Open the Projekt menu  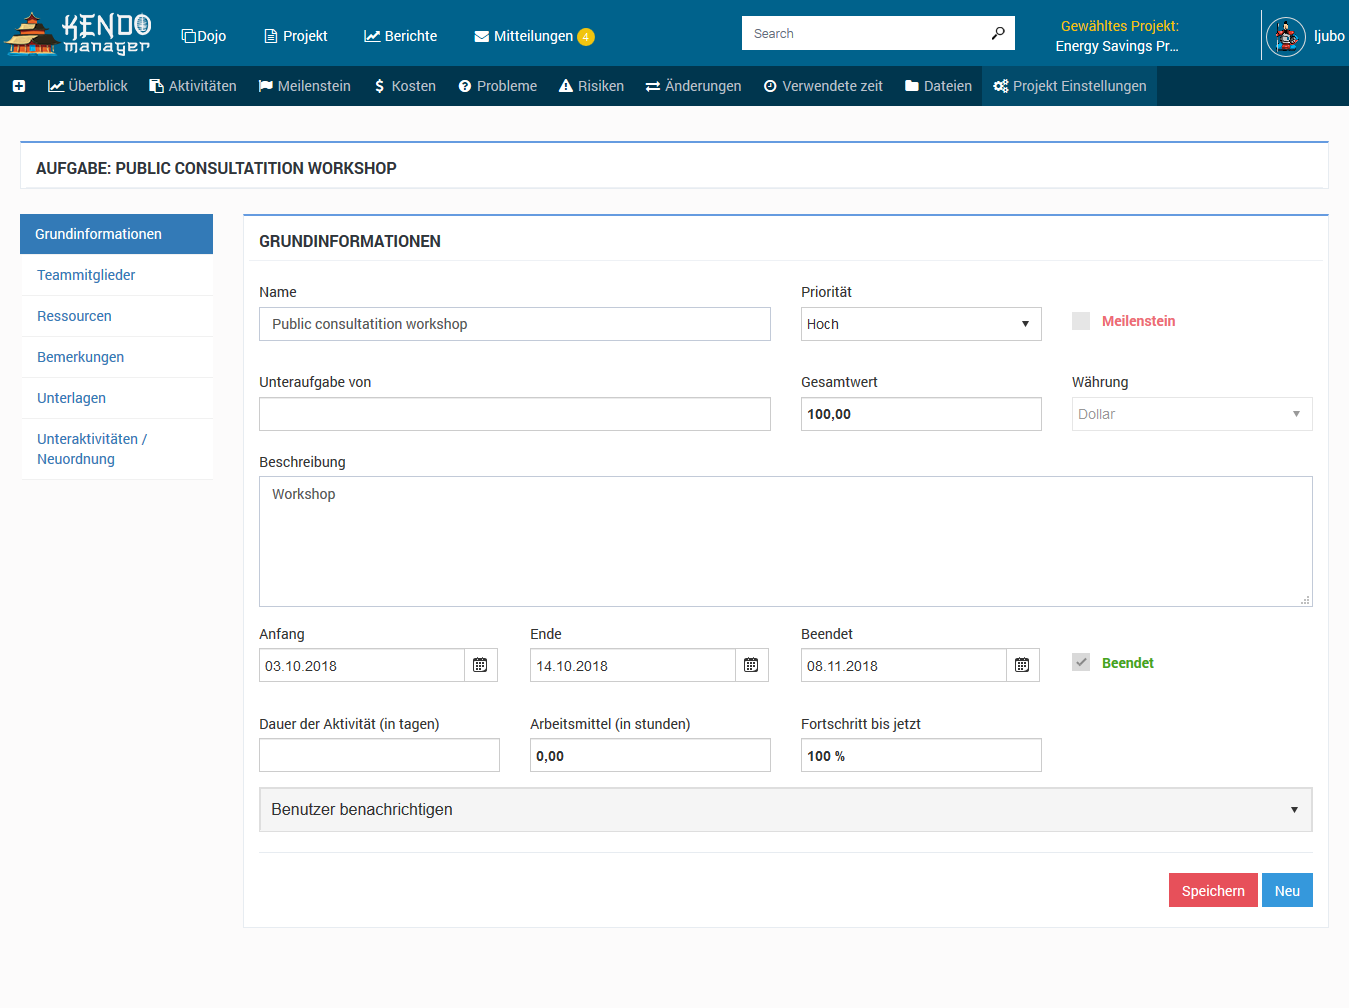tap(295, 36)
